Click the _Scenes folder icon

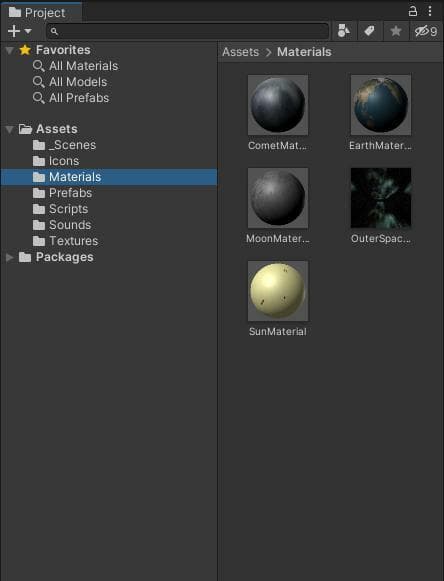coord(39,145)
